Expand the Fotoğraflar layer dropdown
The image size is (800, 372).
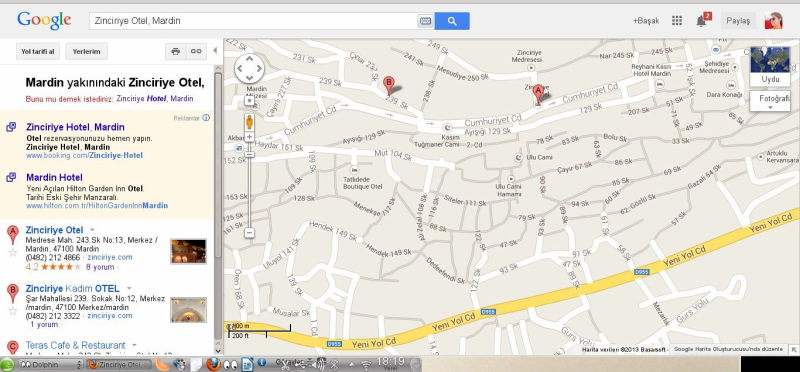point(770,101)
